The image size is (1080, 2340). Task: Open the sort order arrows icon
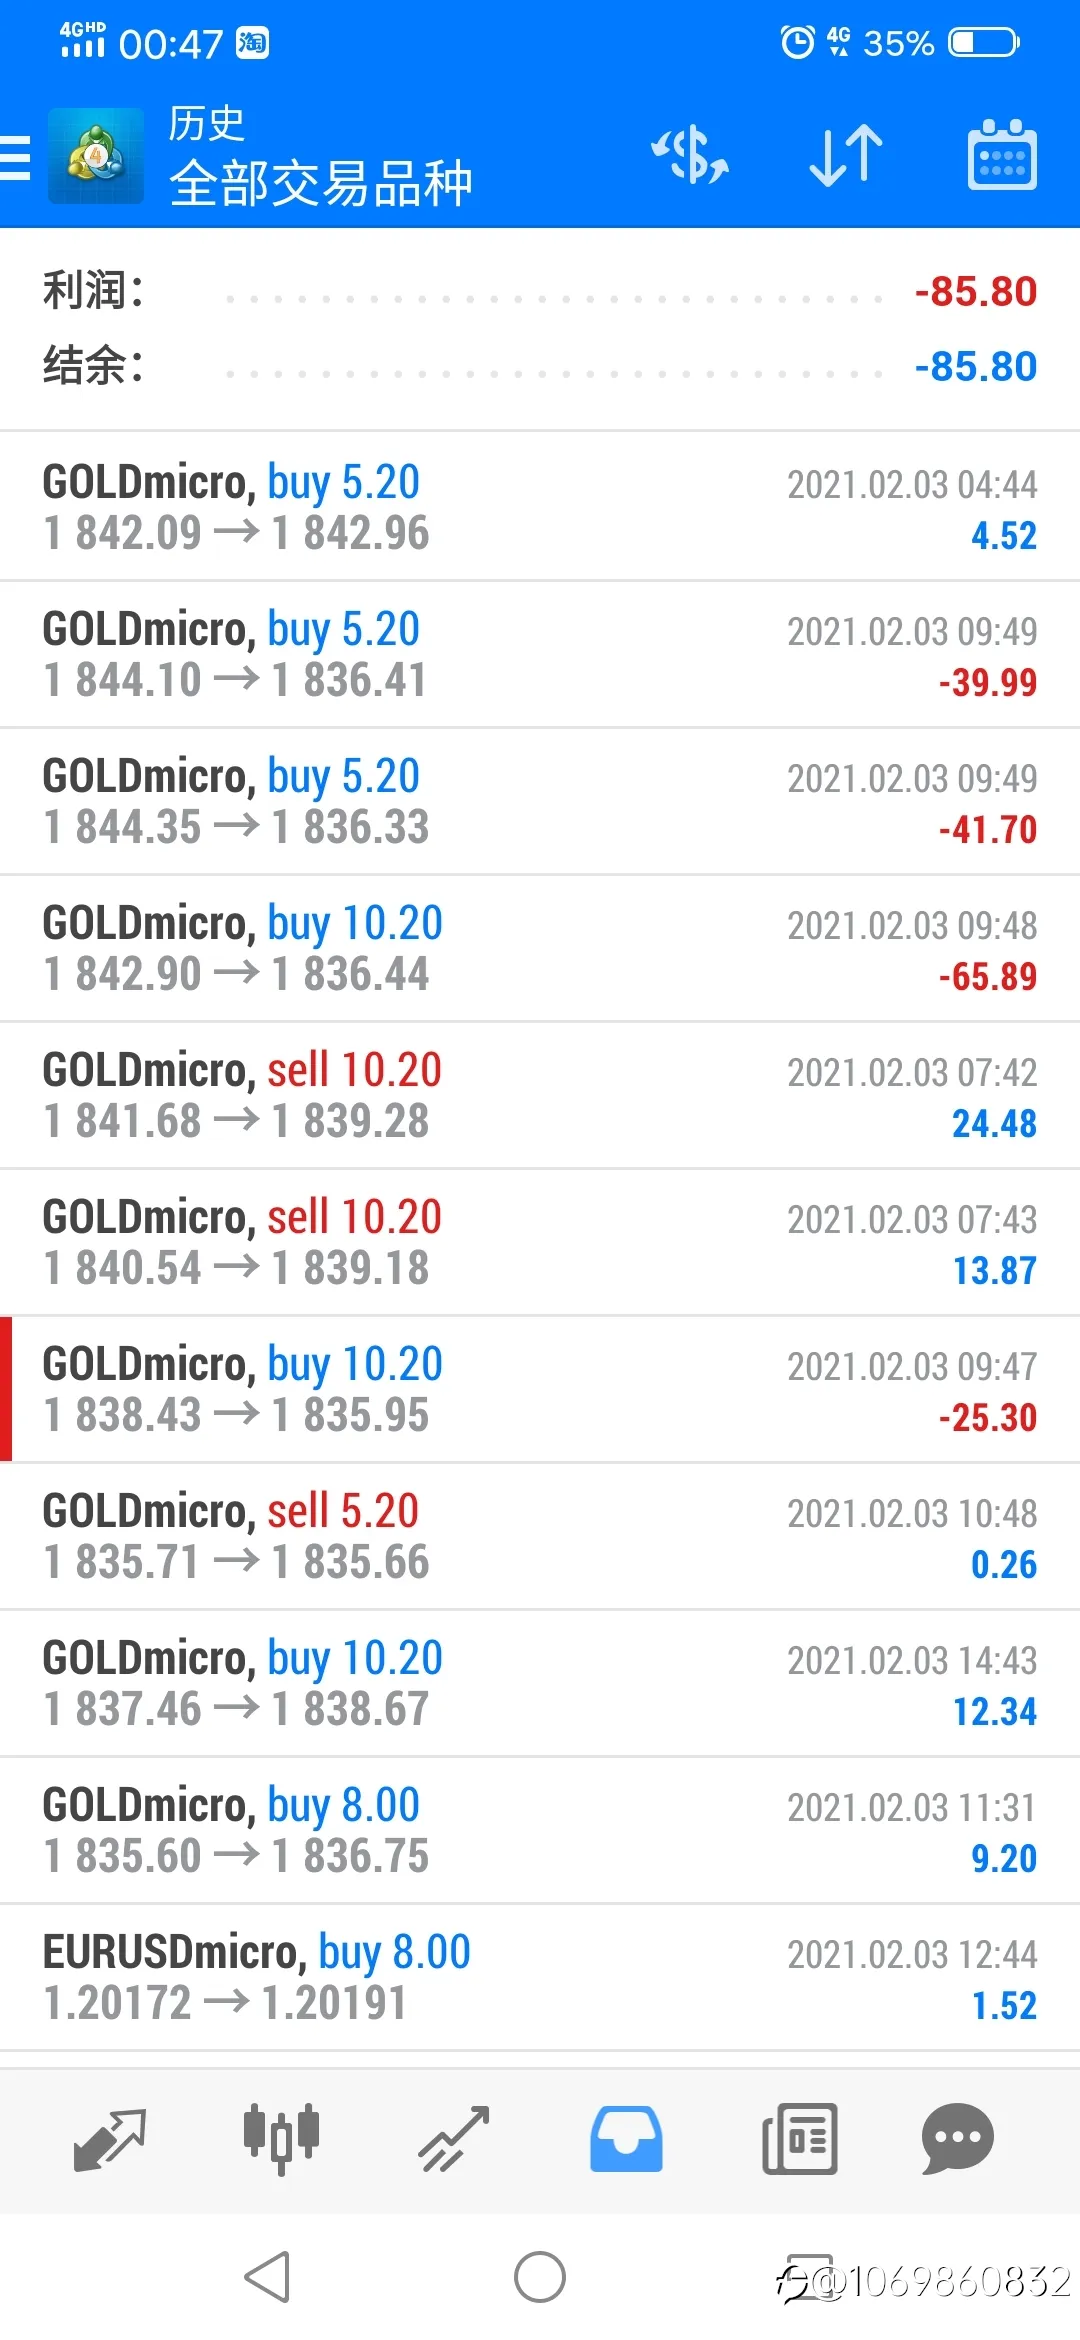[846, 156]
